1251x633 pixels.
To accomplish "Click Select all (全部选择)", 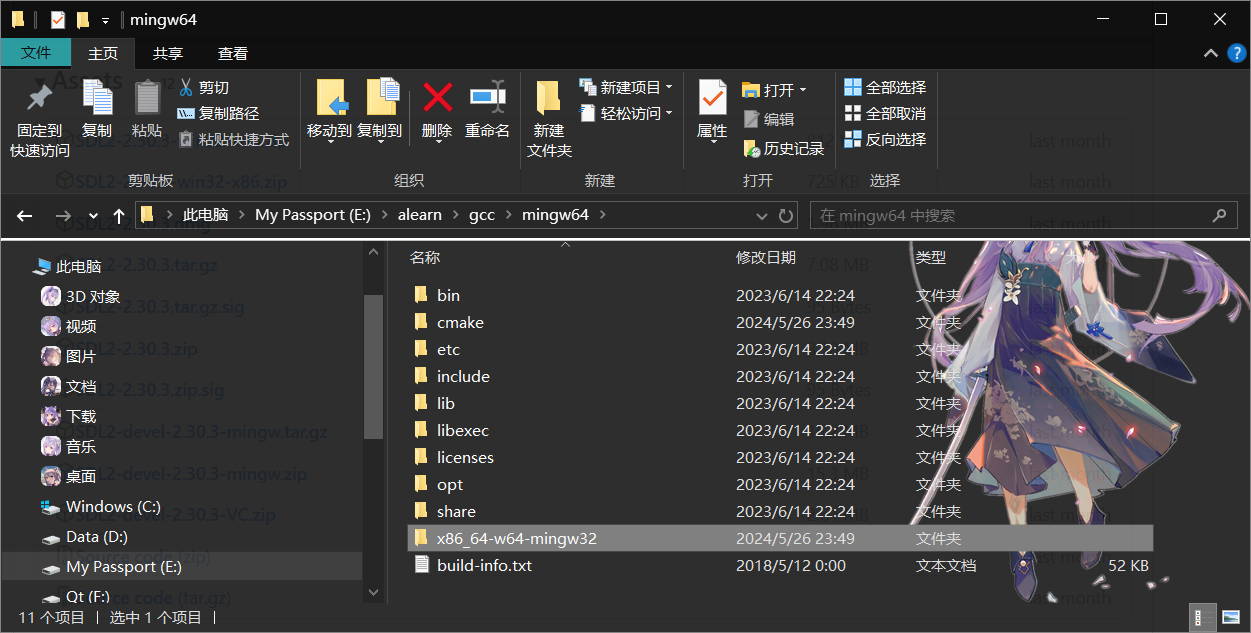I will pyautogui.click(x=885, y=87).
